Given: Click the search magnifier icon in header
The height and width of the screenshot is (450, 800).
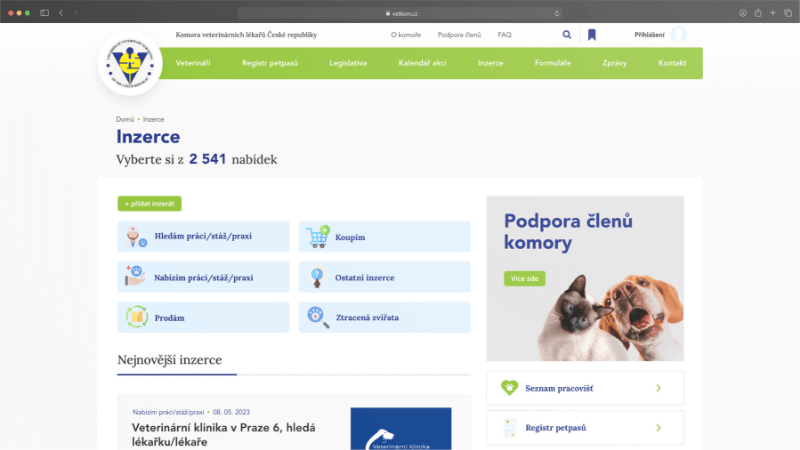Looking at the screenshot, I should click(567, 35).
